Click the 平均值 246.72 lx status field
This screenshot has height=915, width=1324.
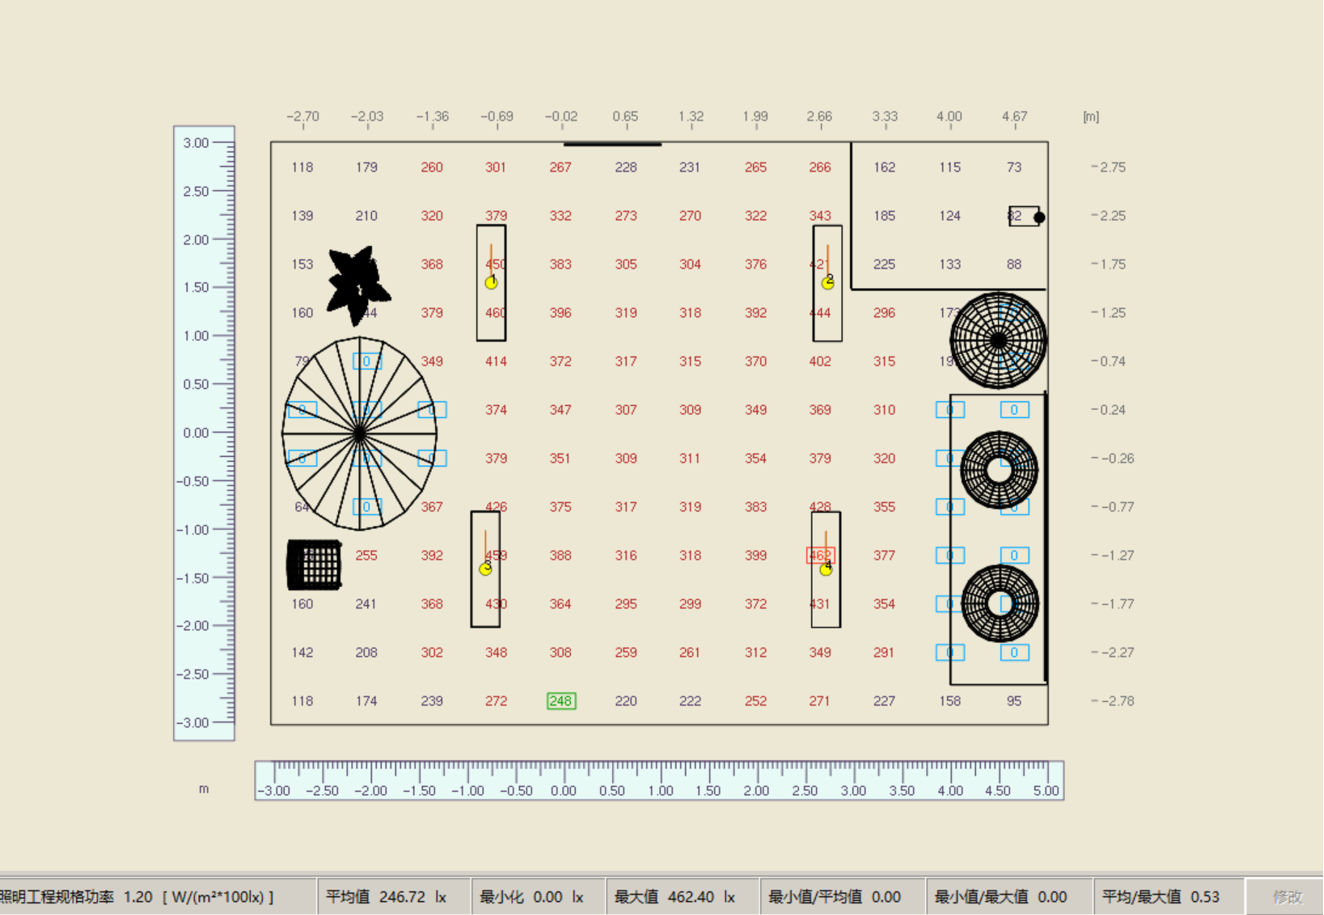[x=392, y=897]
